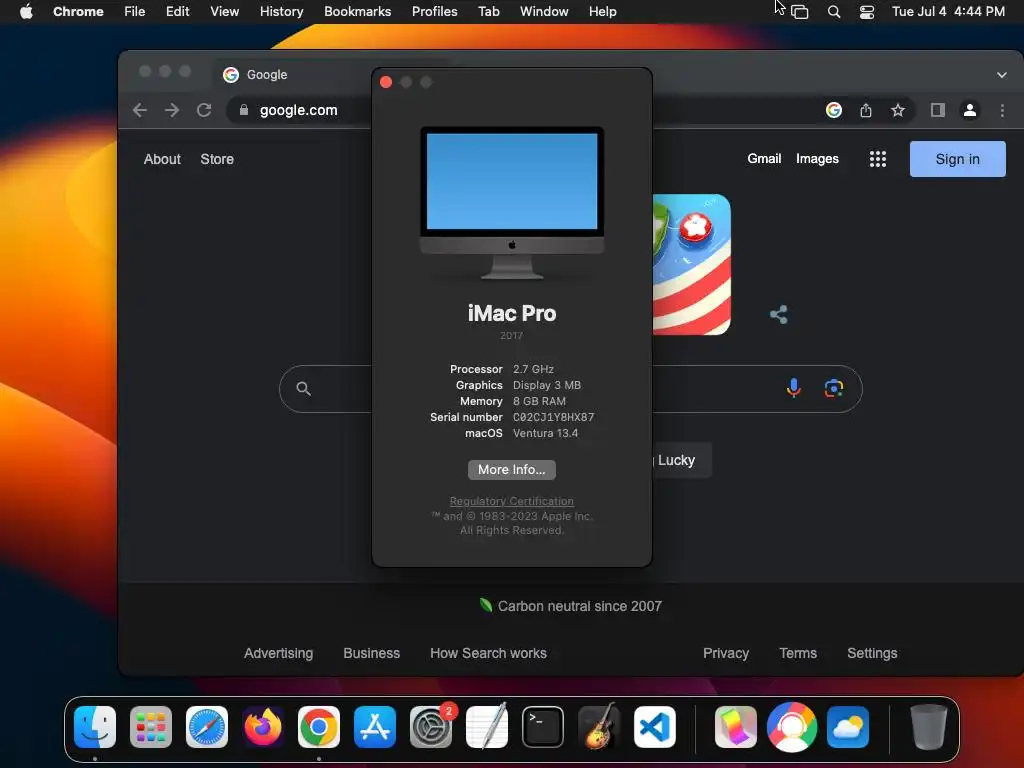Open the Regulatory Certification link
The width and height of the screenshot is (1024, 768).
click(511, 501)
